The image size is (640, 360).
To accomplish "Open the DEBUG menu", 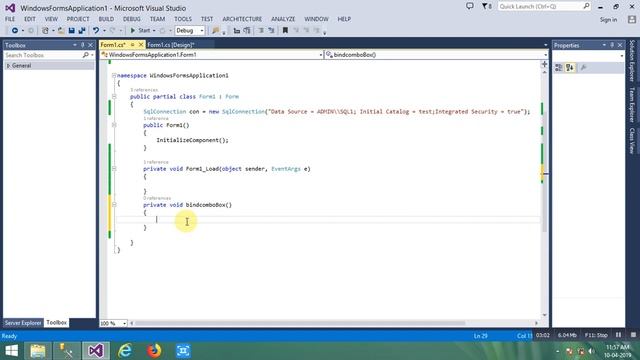I will tap(131, 19).
